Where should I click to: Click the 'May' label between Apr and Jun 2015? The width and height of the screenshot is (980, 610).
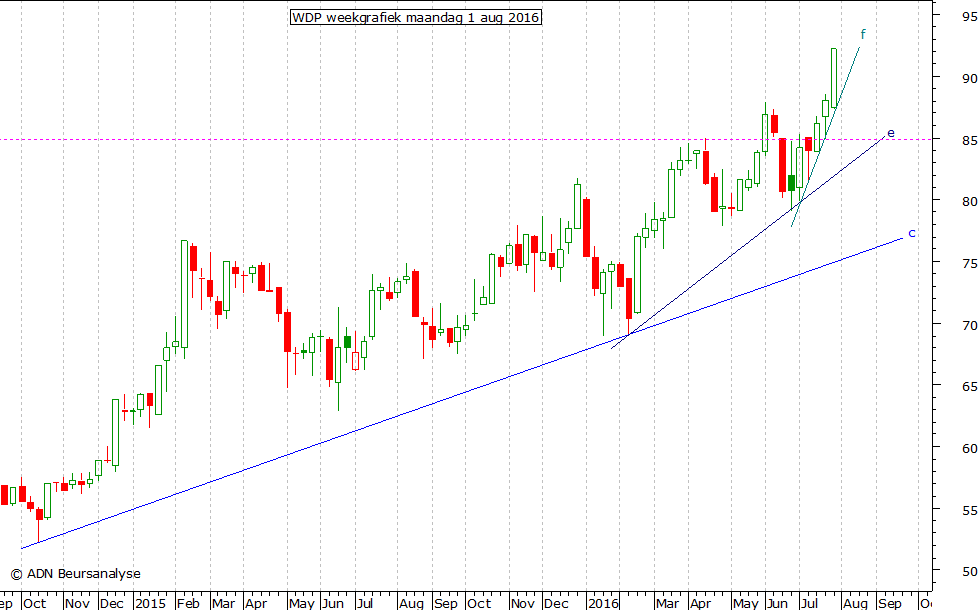coord(302,603)
